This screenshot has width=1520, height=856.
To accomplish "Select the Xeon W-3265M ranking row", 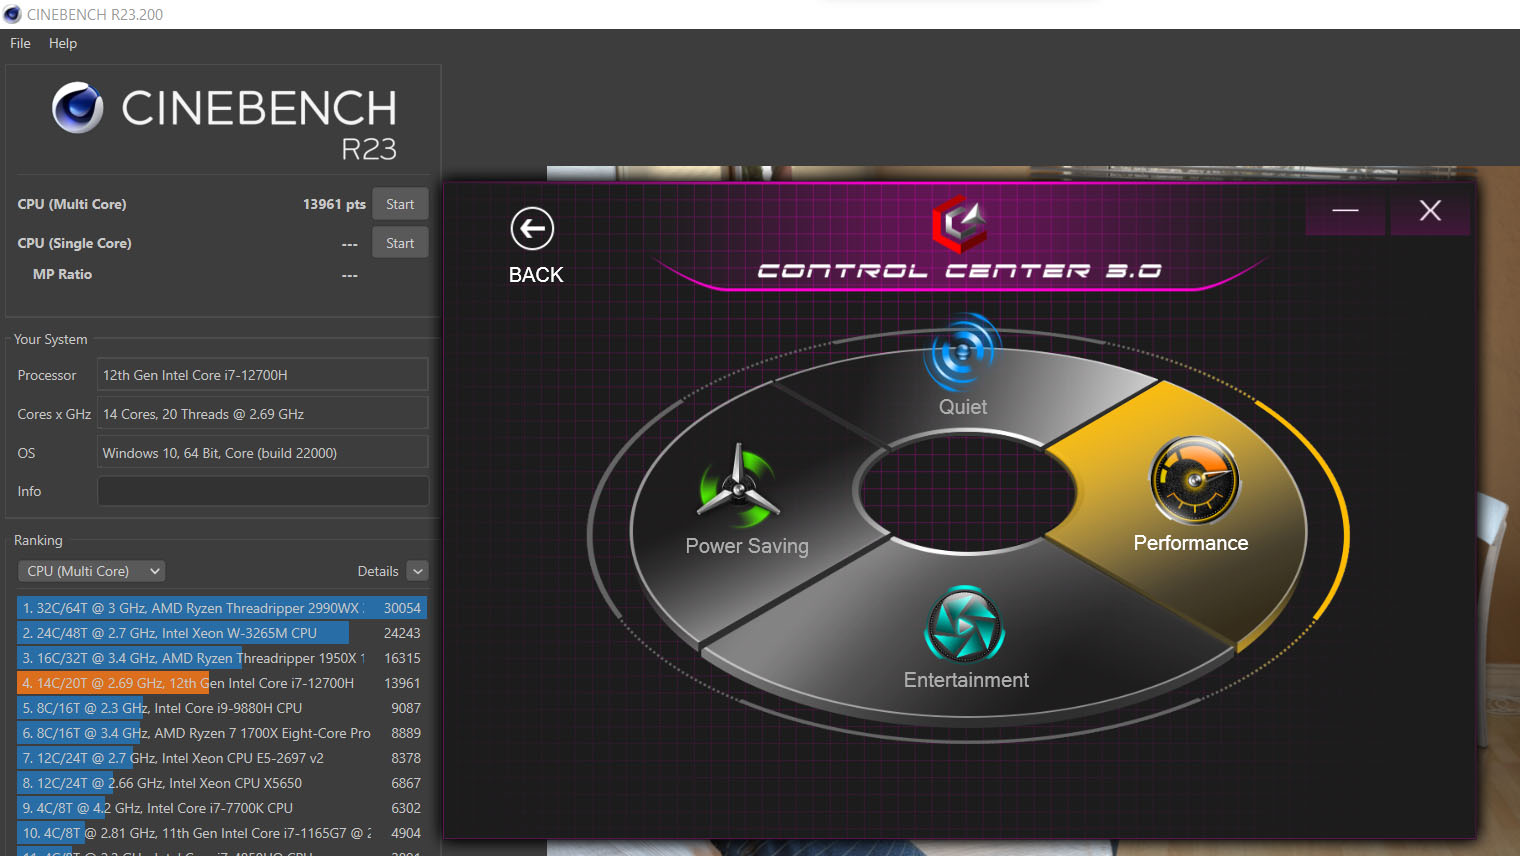I will pyautogui.click(x=222, y=633).
